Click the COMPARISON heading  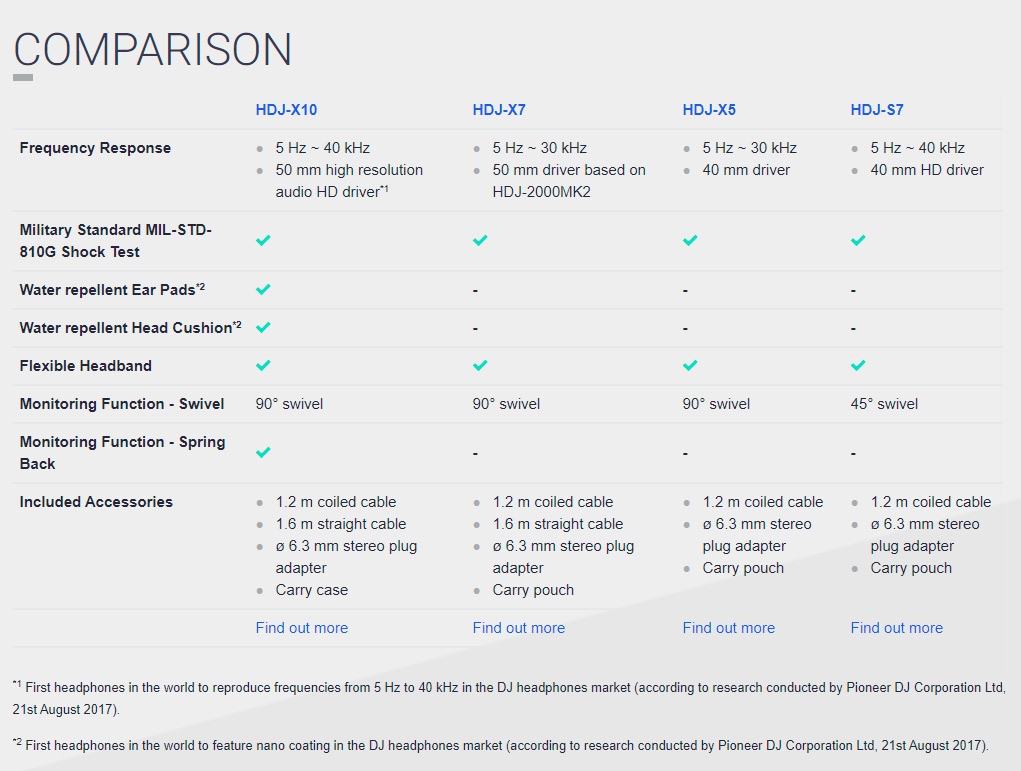coord(153,49)
